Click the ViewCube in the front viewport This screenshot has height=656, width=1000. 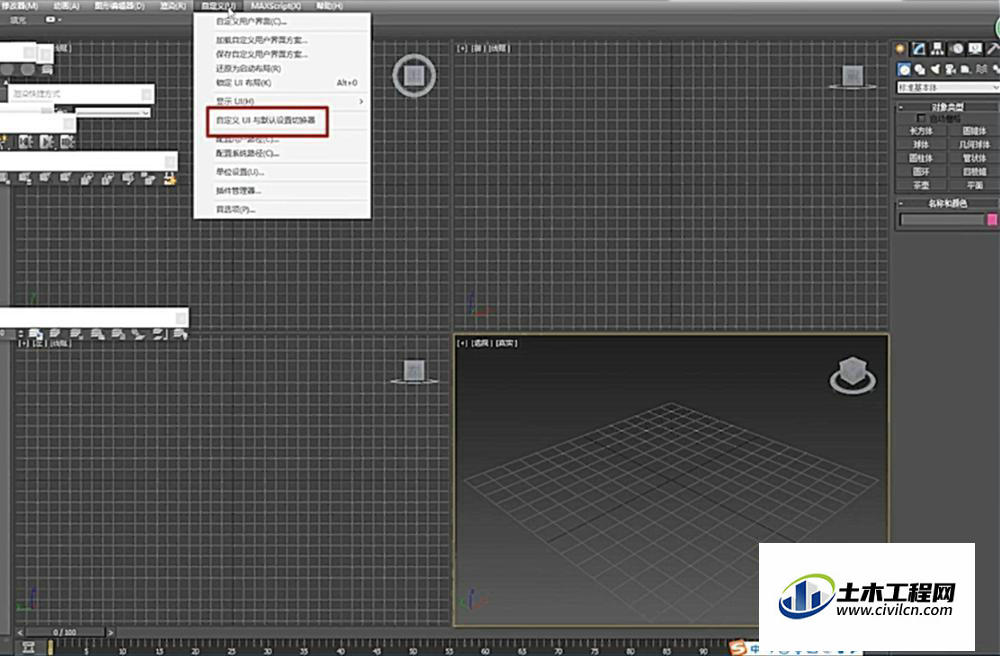[x=853, y=77]
